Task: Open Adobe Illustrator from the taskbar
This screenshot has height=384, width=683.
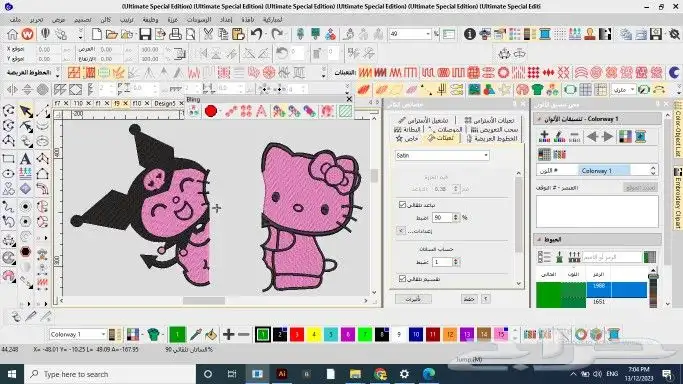Action: [x=282, y=374]
